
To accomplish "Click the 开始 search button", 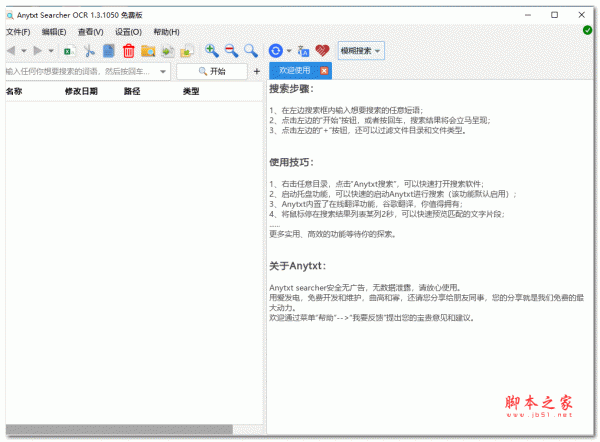I will (212, 71).
